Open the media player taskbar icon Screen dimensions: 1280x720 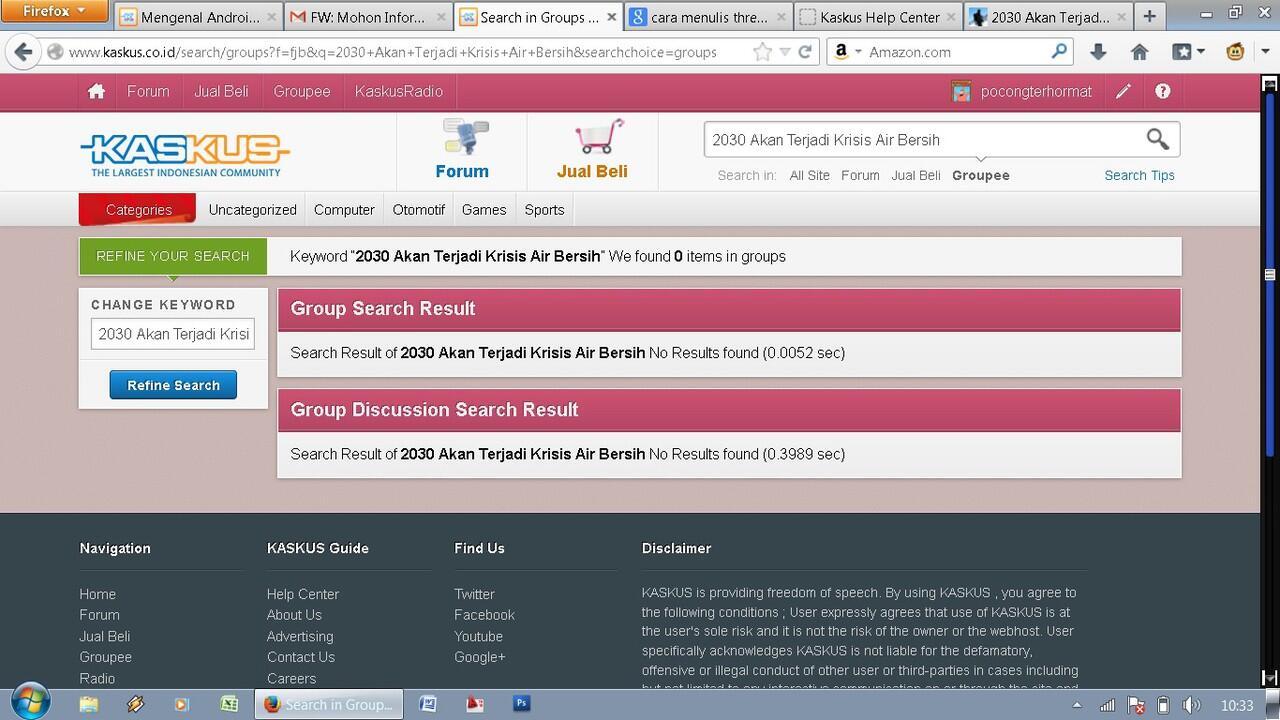181,704
